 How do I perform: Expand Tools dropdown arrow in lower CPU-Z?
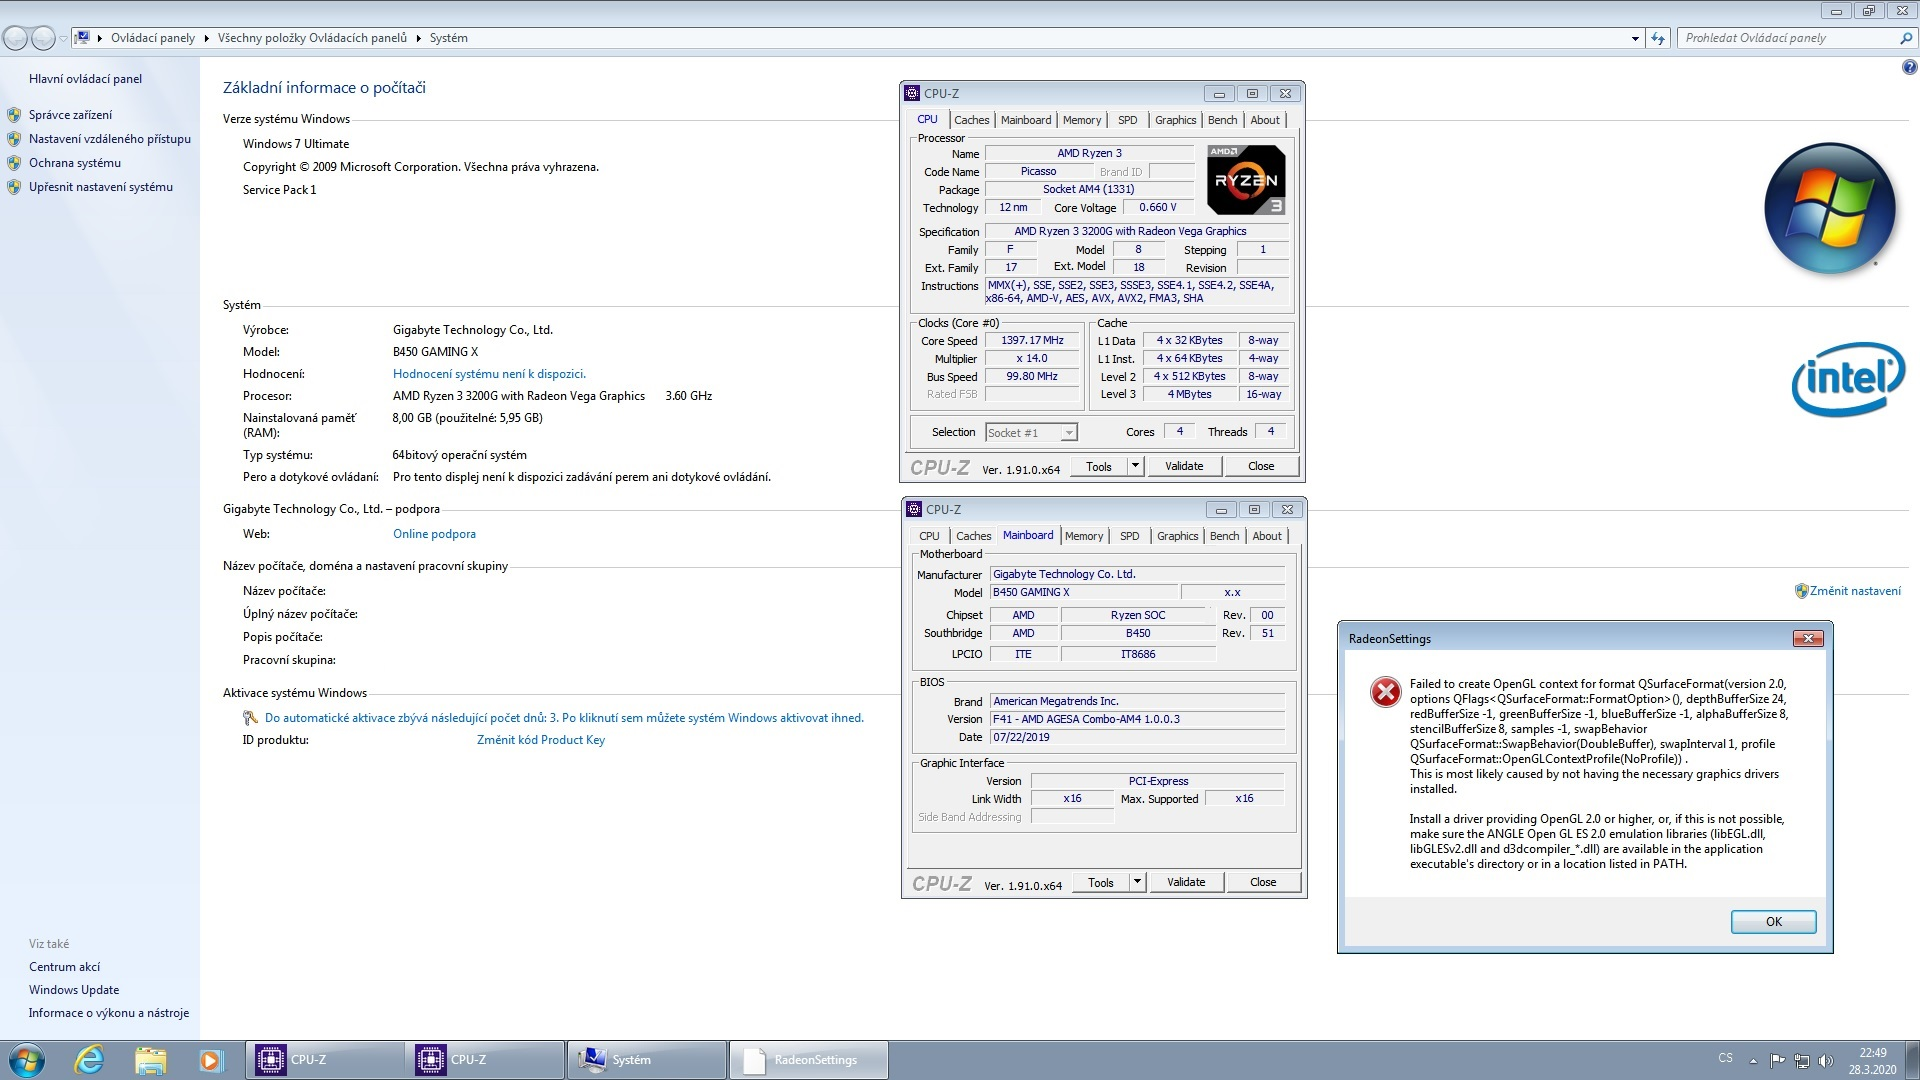[1137, 882]
